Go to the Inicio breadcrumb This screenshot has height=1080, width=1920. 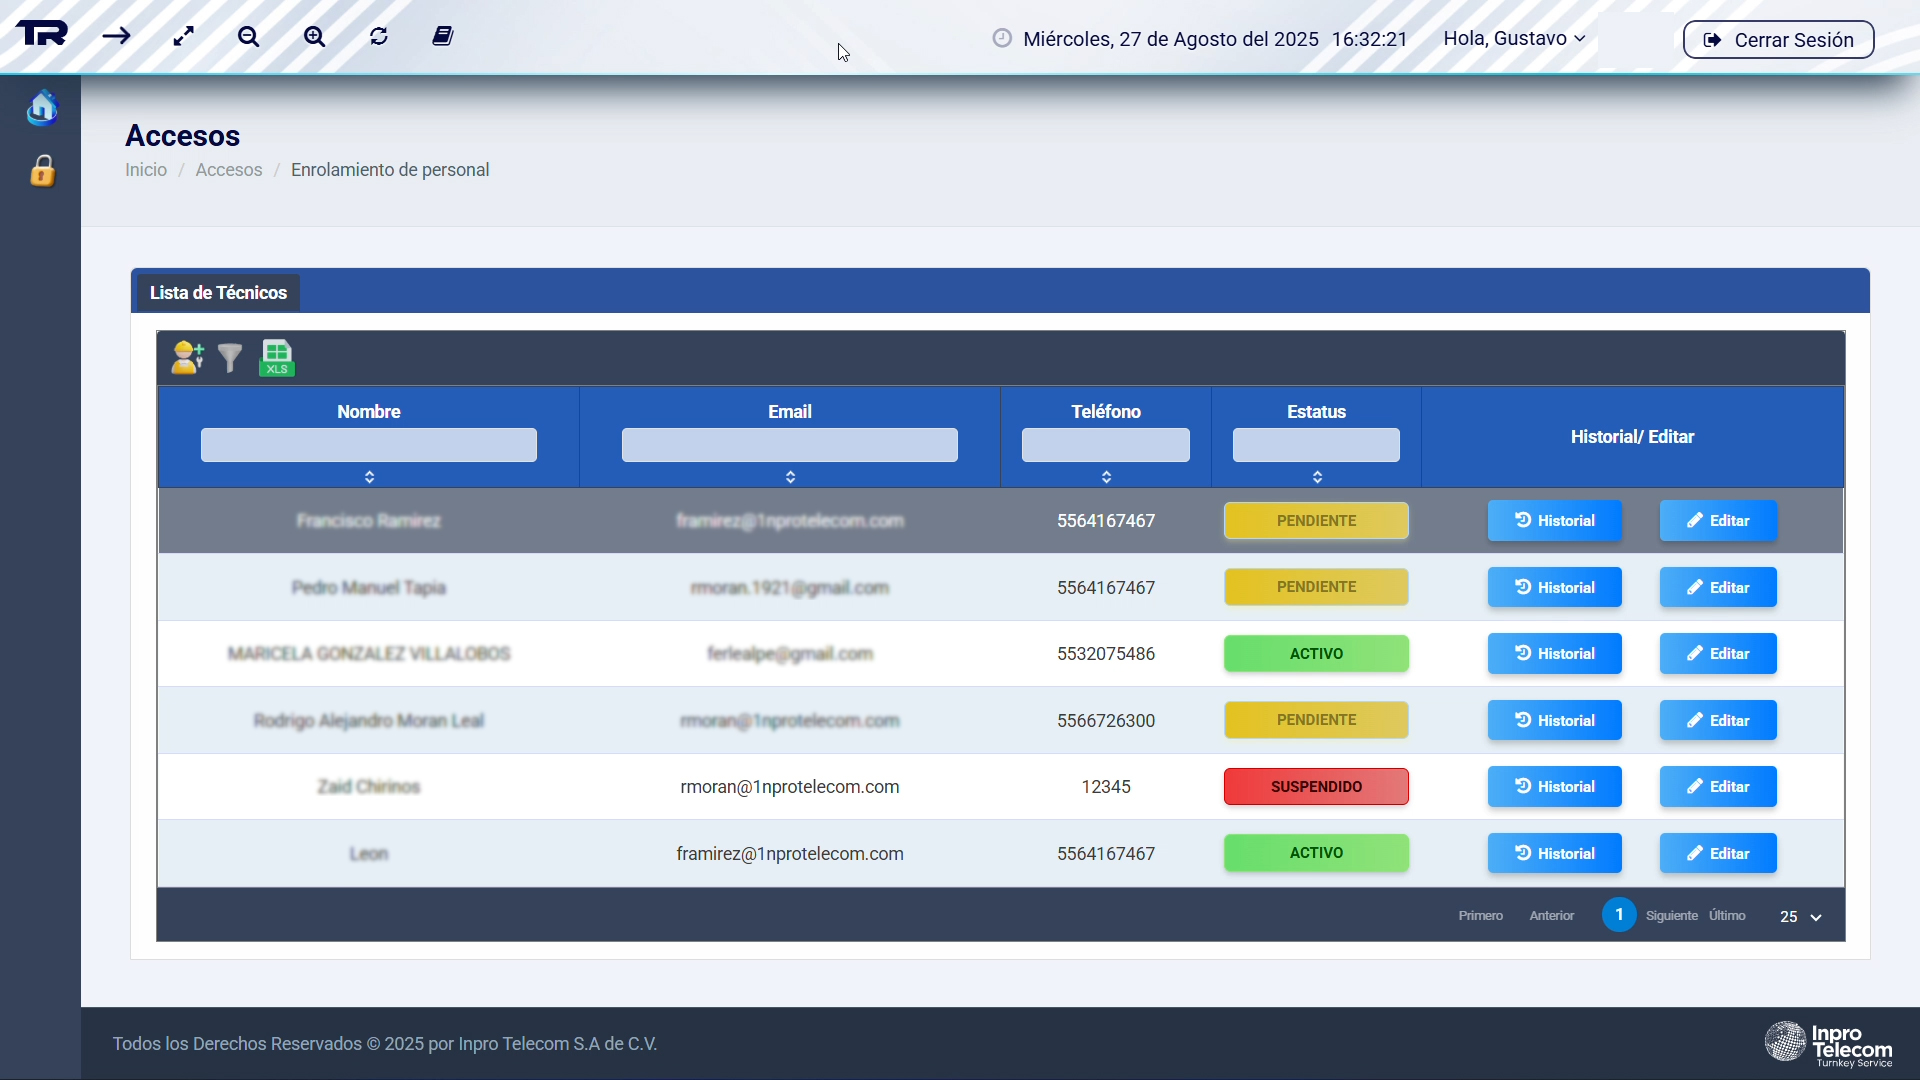146,170
